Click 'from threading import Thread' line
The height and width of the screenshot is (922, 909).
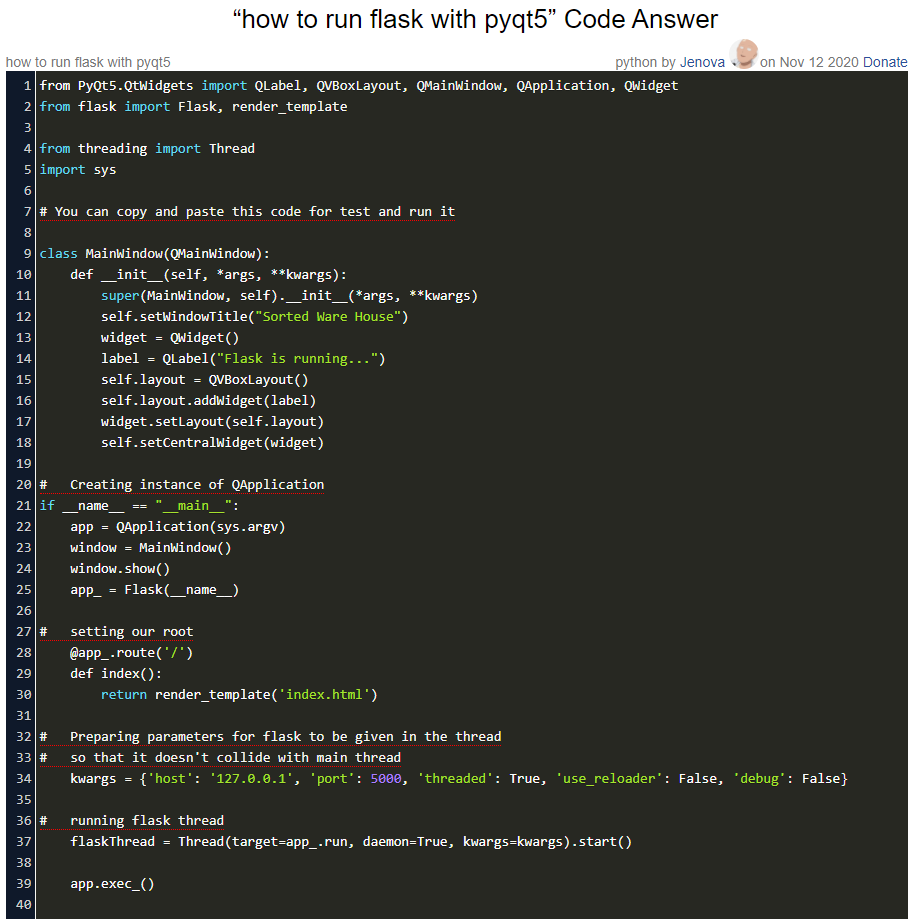147,149
